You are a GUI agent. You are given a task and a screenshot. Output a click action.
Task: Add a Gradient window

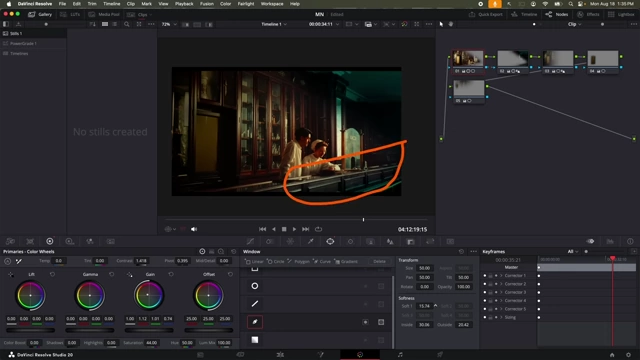(x=346, y=261)
